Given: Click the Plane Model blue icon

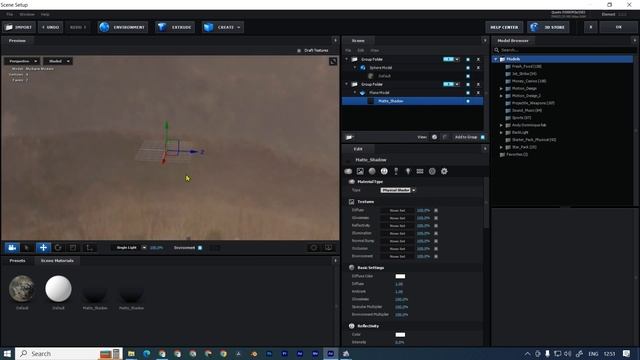Looking at the screenshot, I should (362, 93).
